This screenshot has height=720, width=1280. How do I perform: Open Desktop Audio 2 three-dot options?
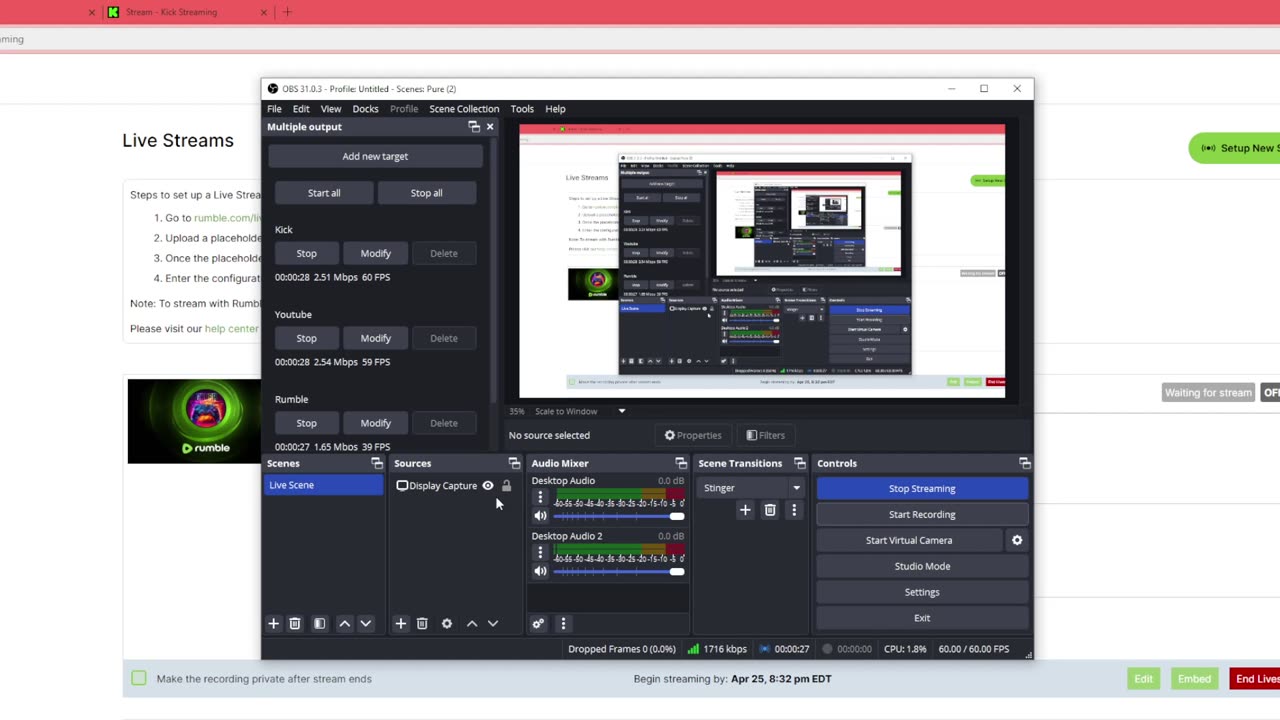[540, 552]
